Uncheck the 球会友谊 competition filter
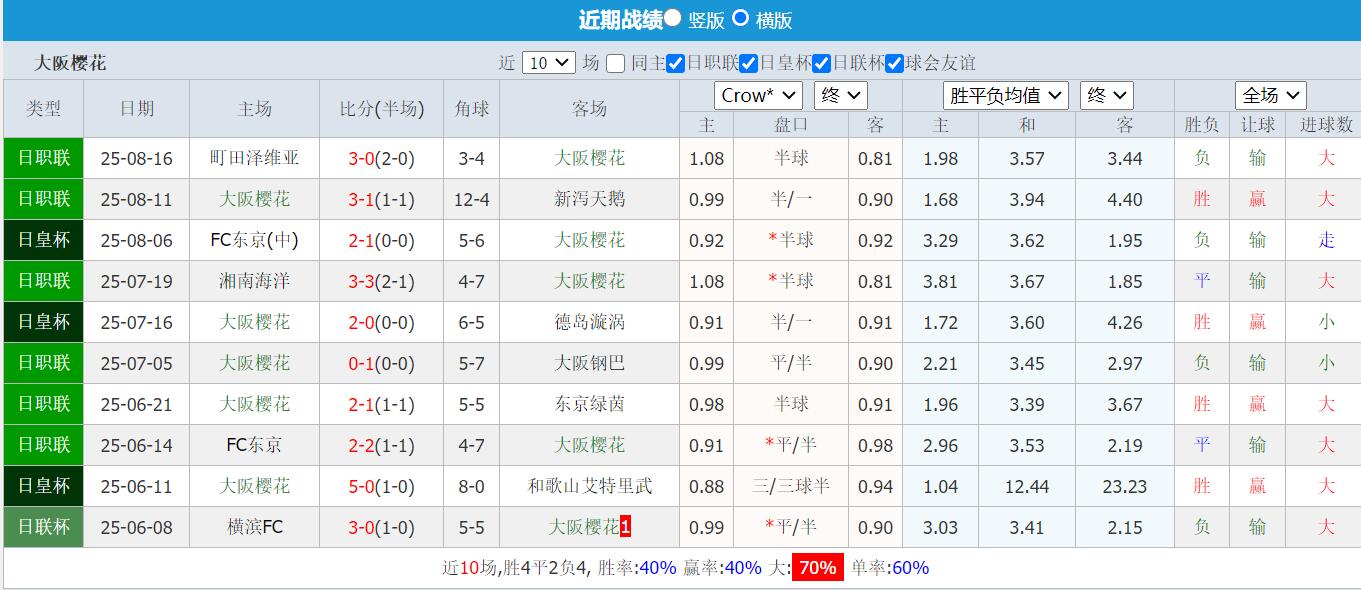1361x590 pixels. tap(893, 63)
